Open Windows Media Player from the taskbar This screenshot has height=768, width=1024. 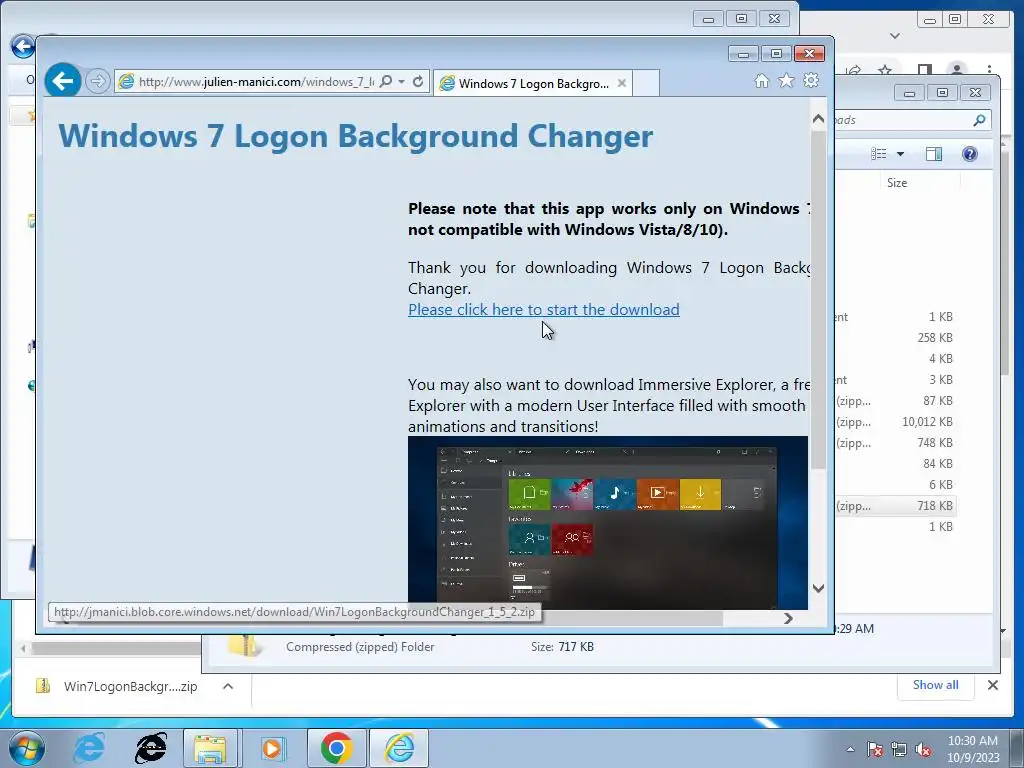click(x=271, y=748)
